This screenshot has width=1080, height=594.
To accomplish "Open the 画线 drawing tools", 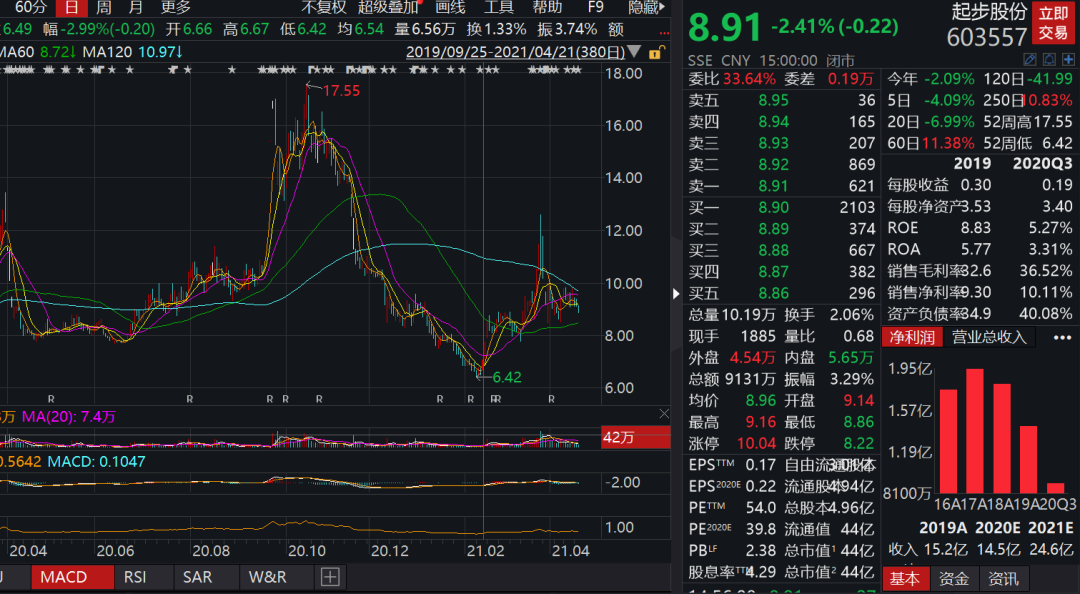I will (450, 8).
